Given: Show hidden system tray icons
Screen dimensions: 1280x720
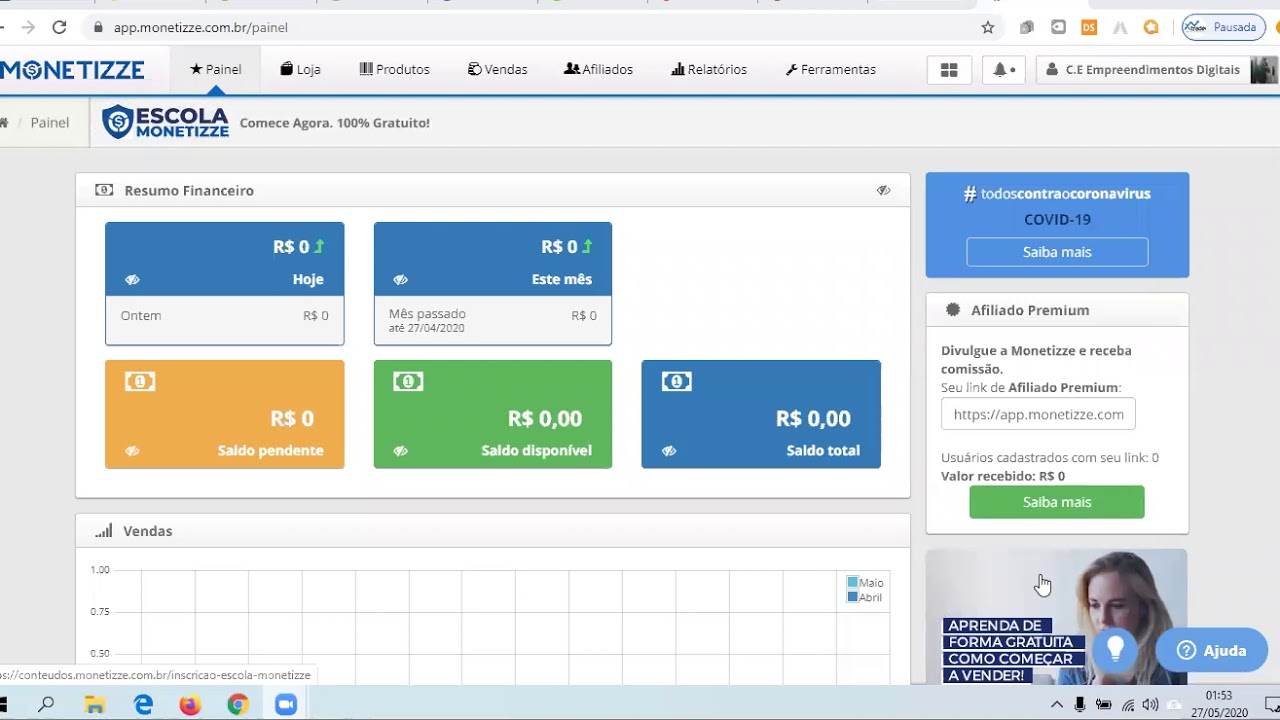Looking at the screenshot, I should (1056, 705).
